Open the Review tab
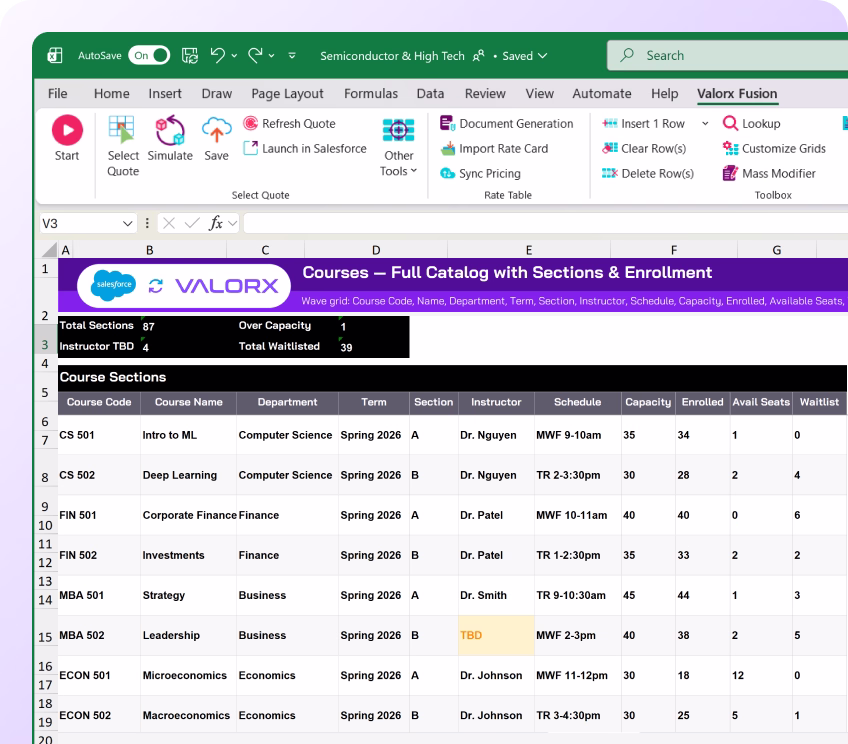 (x=485, y=94)
